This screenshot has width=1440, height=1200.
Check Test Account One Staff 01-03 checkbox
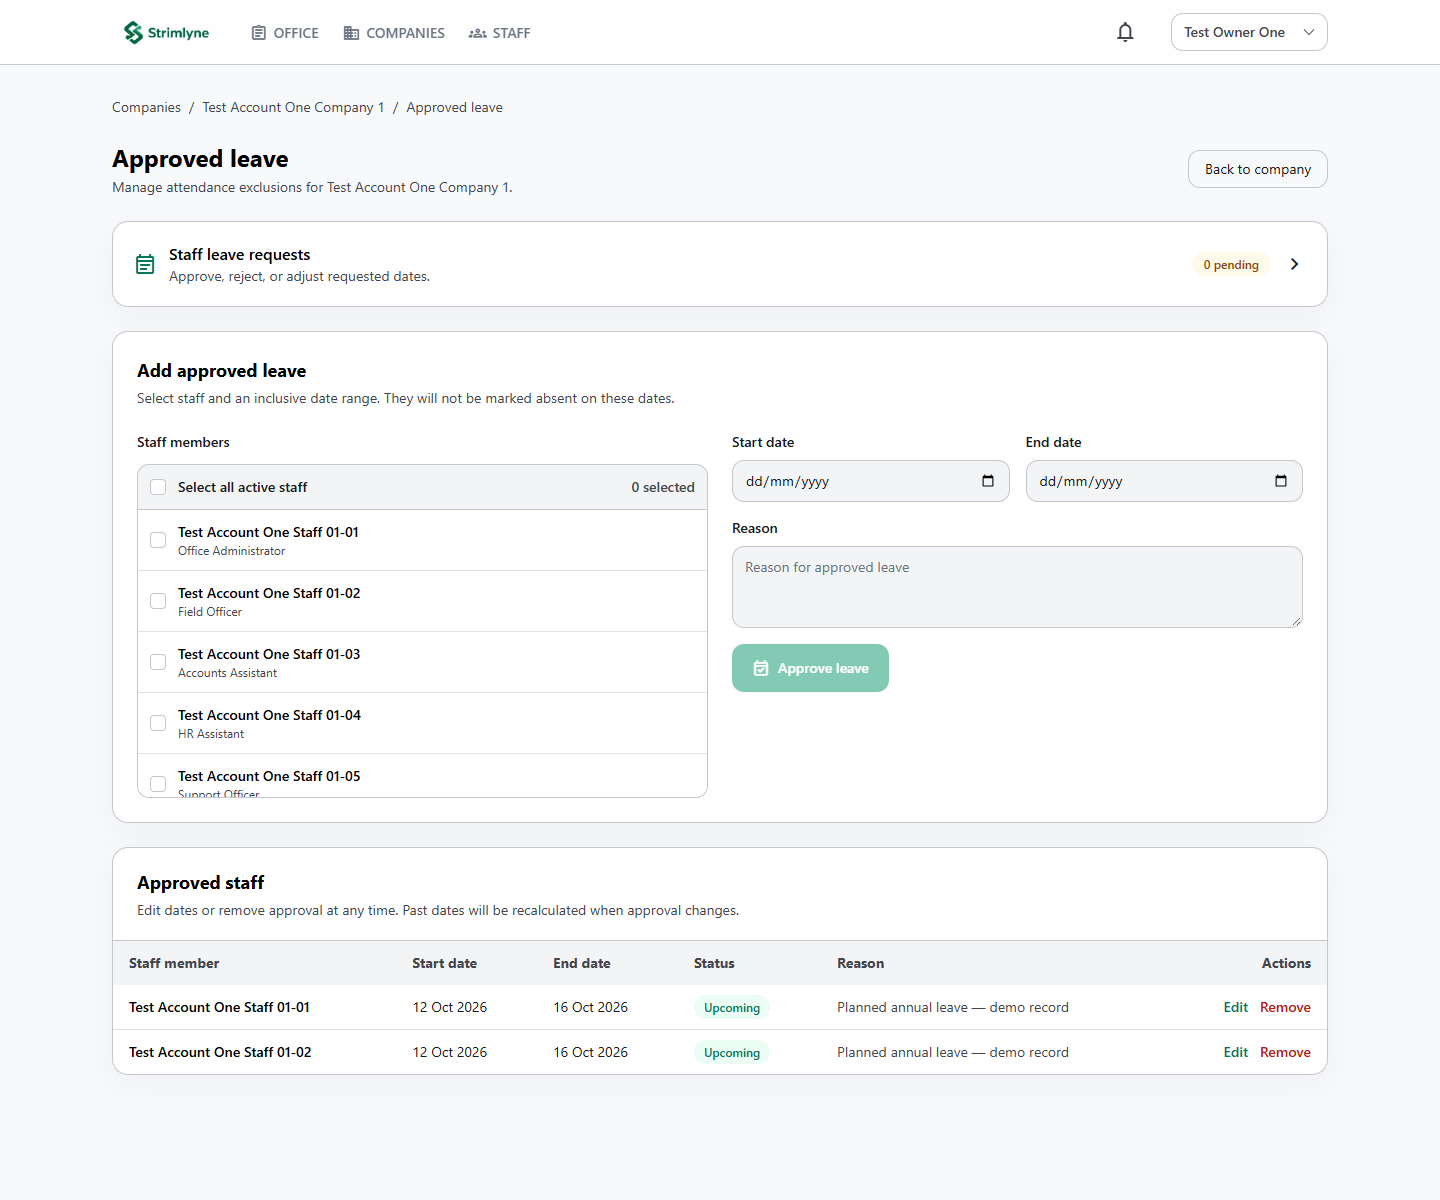[x=158, y=662]
